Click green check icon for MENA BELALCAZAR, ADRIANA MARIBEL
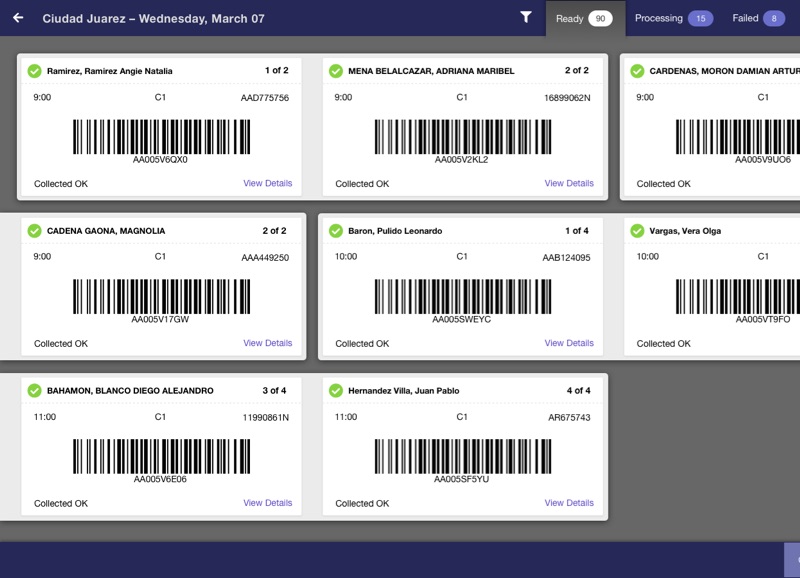The width and height of the screenshot is (800, 578). tap(336, 71)
